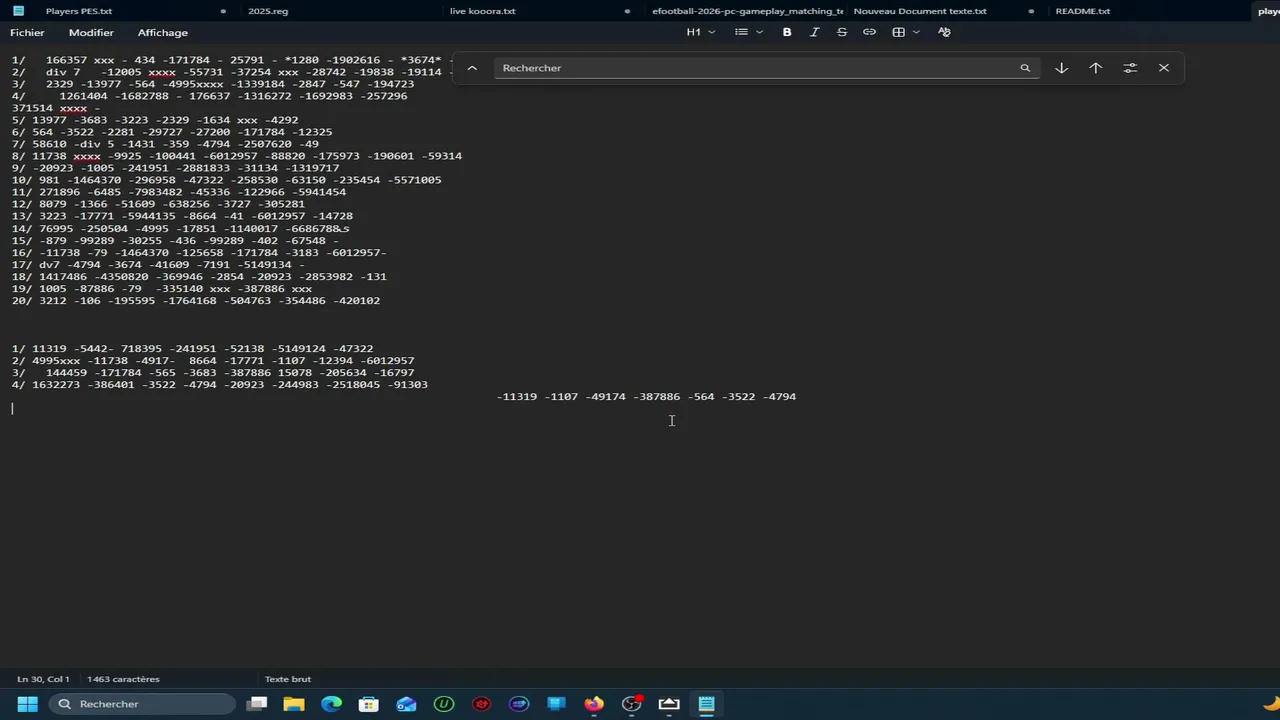
Task: Switch to the Players PES.txt tab
Action: pos(79,11)
